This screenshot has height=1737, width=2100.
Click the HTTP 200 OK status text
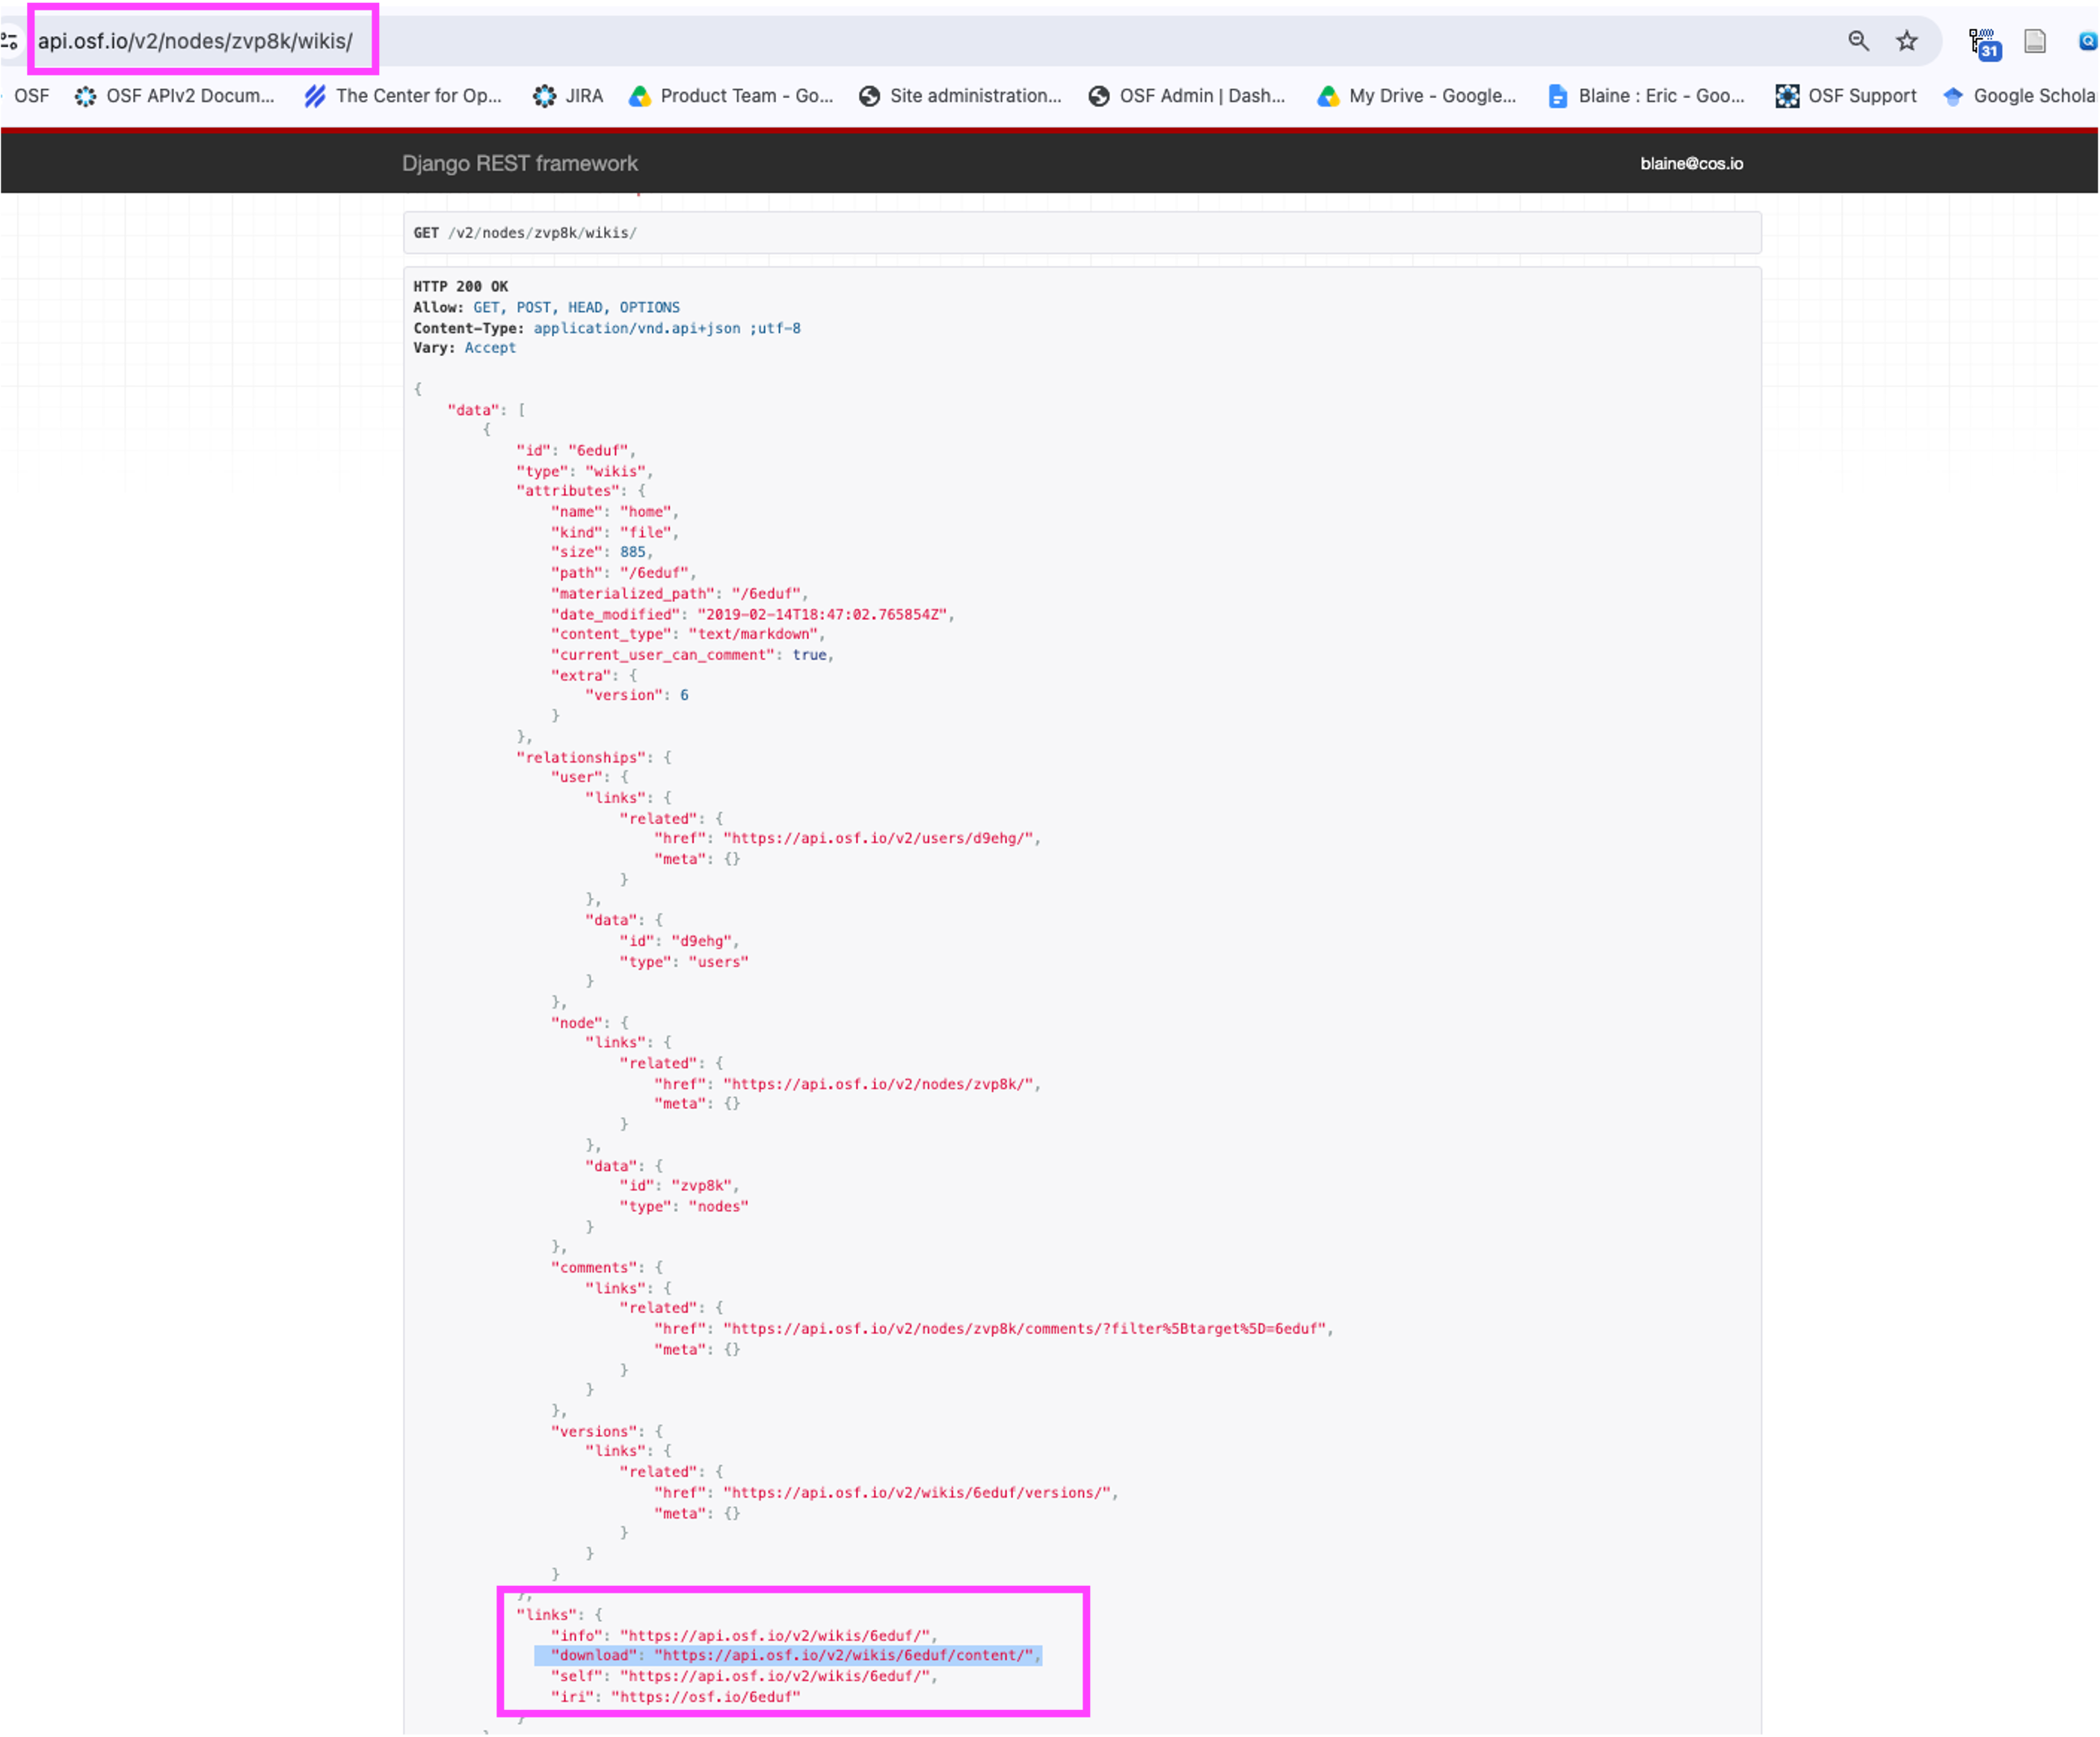461,286
